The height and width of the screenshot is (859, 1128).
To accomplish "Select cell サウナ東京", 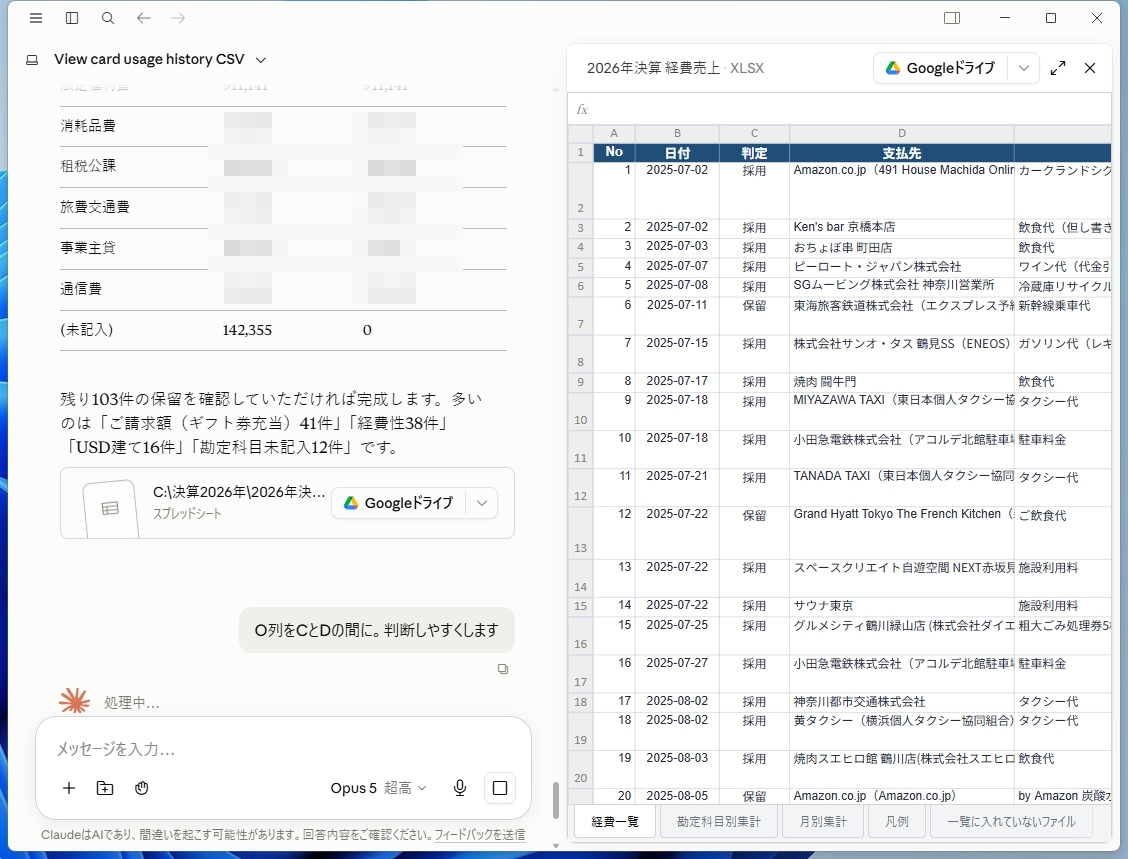I will (901, 606).
